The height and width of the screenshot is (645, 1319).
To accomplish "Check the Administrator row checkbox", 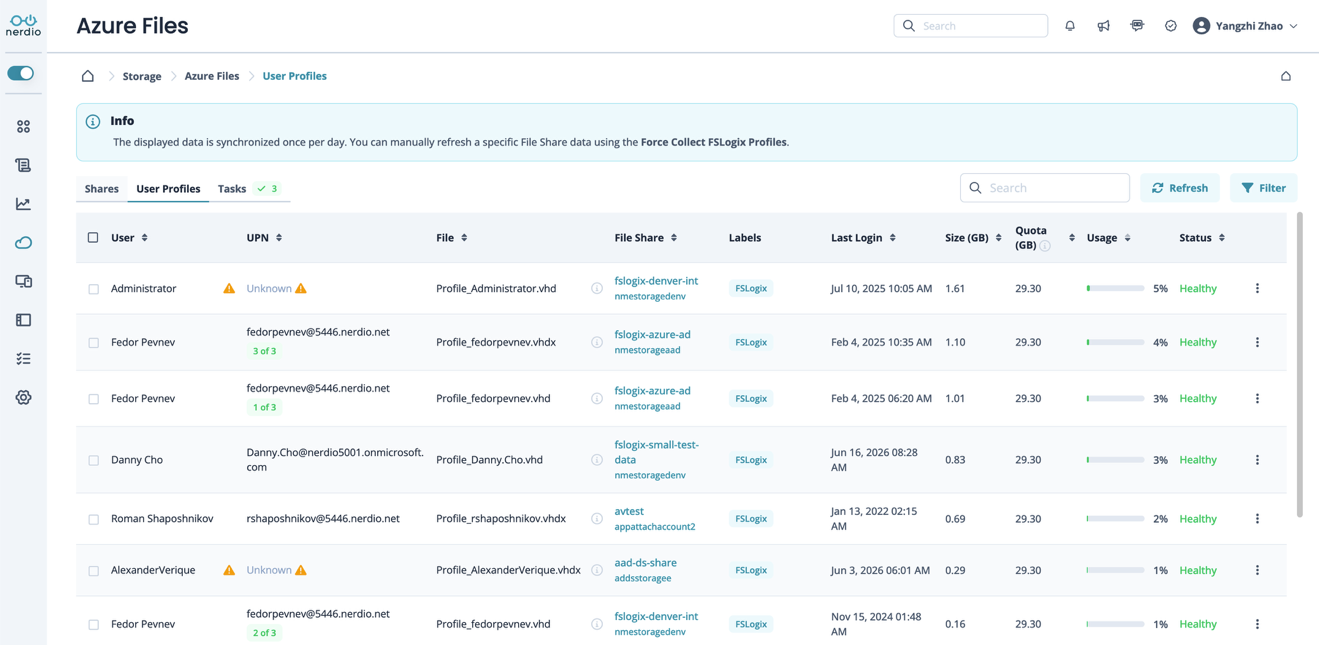I will [93, 289].
